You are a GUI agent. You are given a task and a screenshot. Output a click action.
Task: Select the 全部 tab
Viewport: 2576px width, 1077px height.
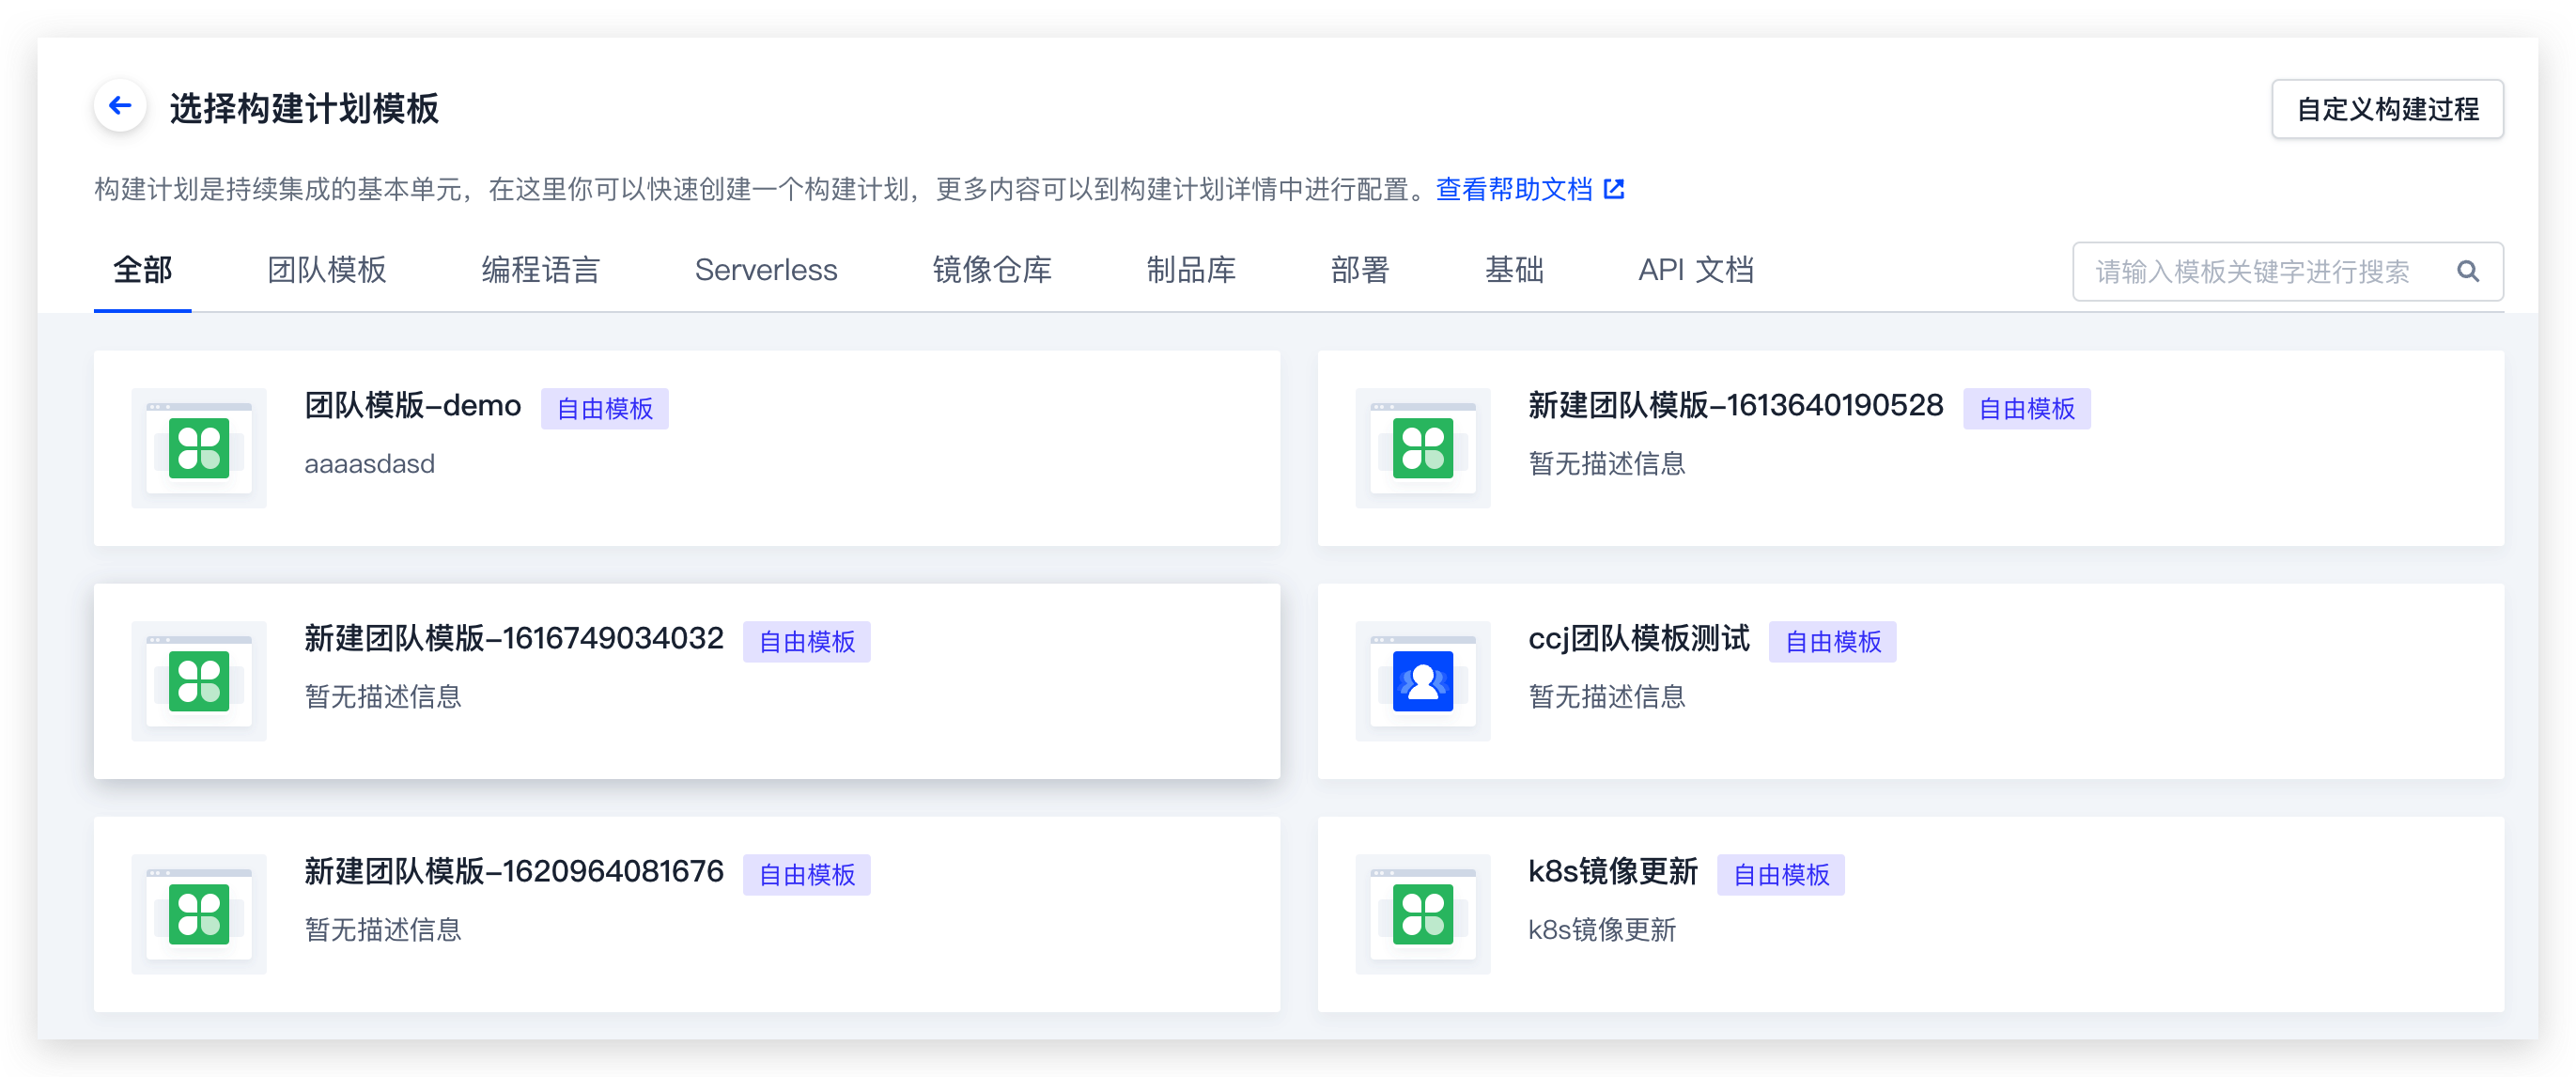(143, 270)
